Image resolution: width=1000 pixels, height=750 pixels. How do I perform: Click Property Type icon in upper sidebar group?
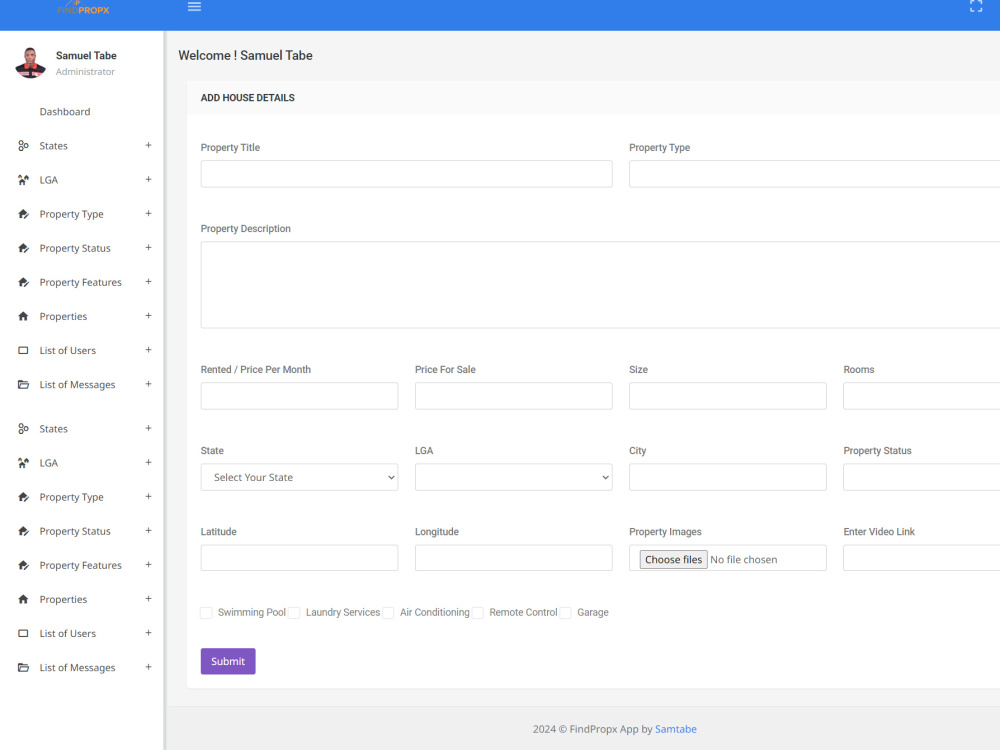point(24,214)
